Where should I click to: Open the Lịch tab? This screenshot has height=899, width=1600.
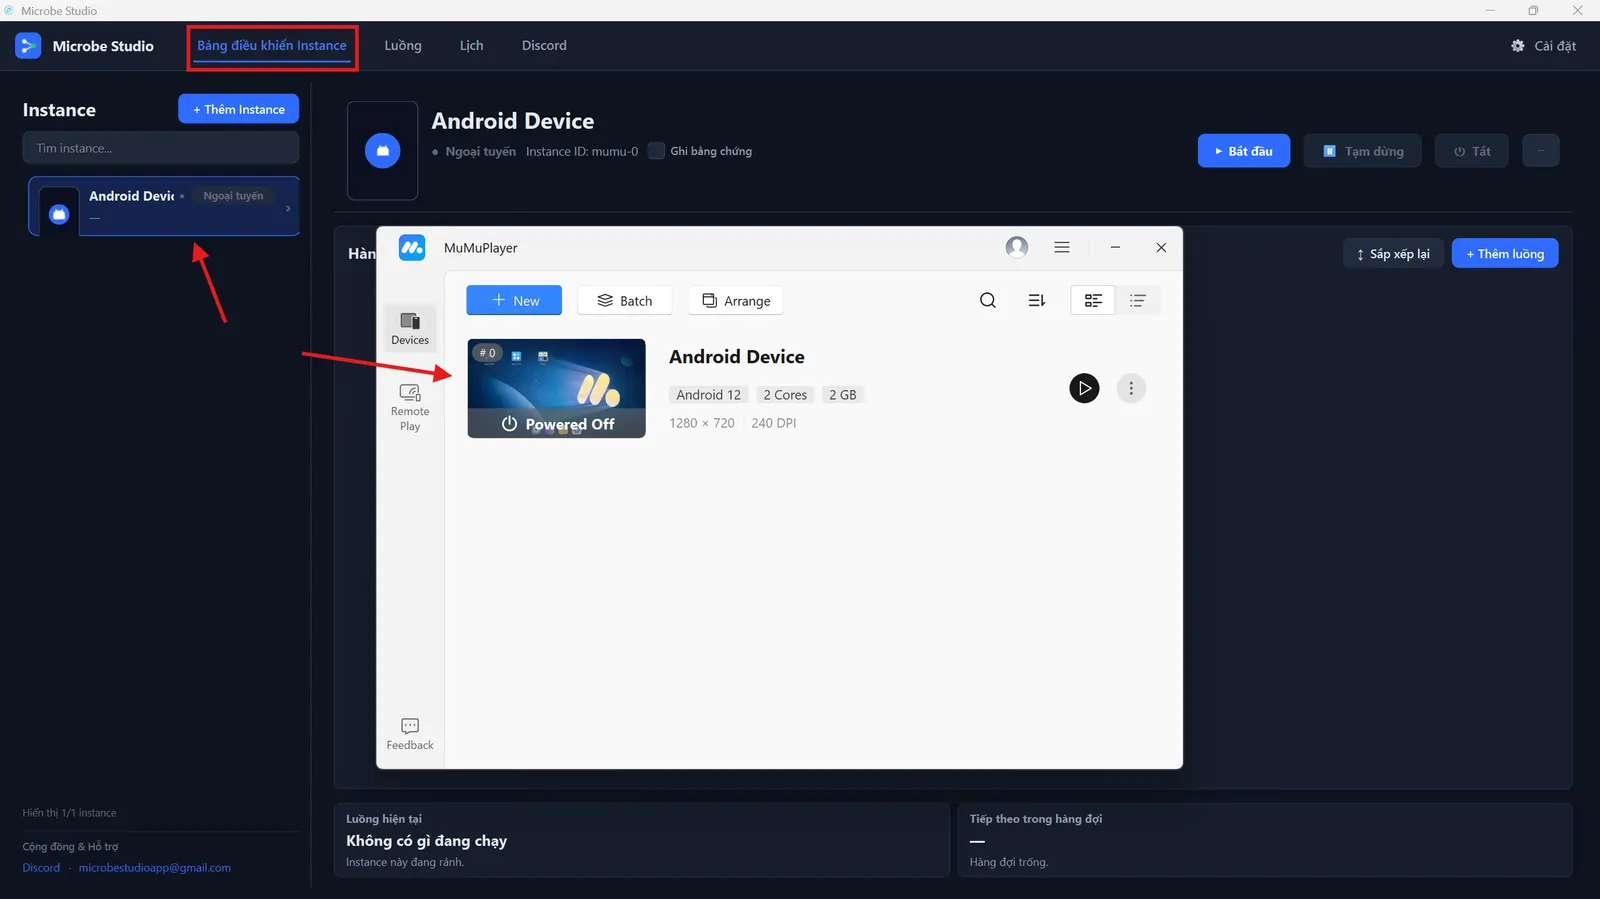coord(471,46)
